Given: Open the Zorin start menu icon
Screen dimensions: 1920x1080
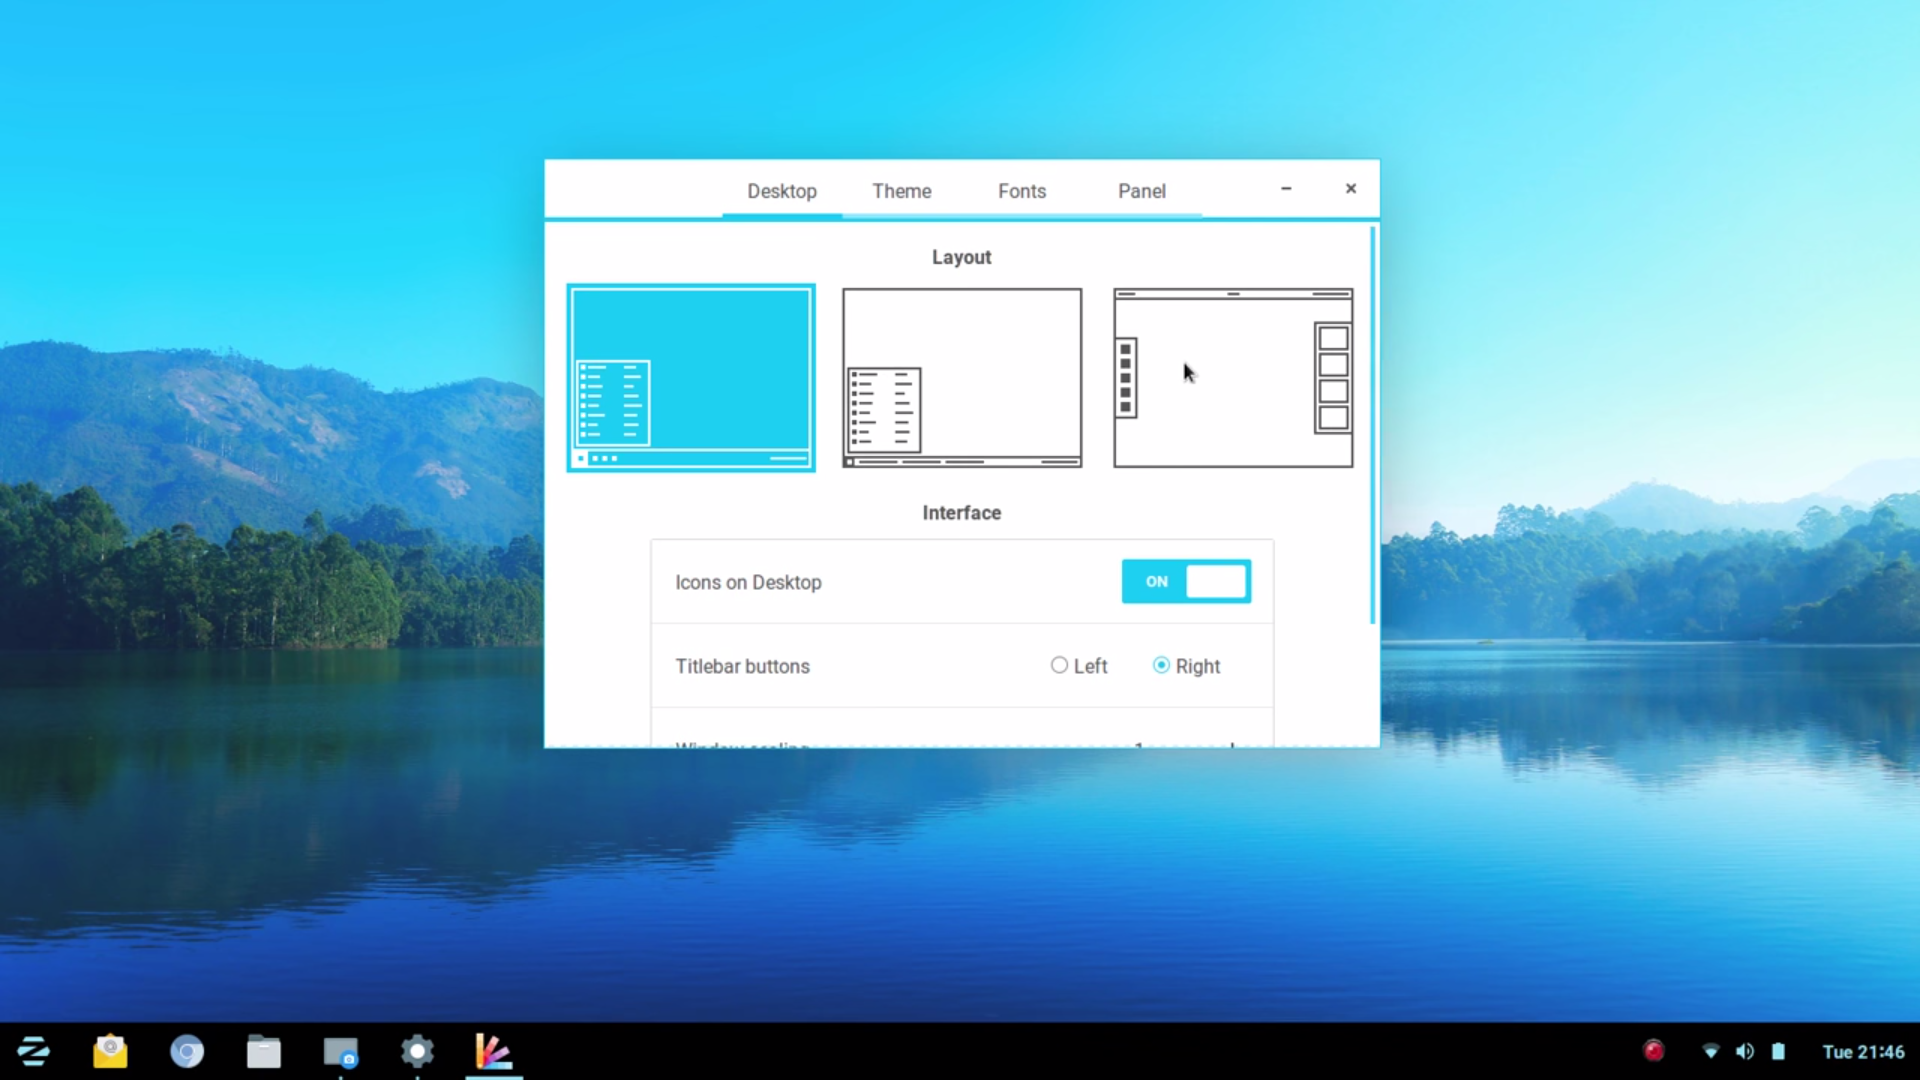Looking at the screenshot, I should click(33, 1051).
